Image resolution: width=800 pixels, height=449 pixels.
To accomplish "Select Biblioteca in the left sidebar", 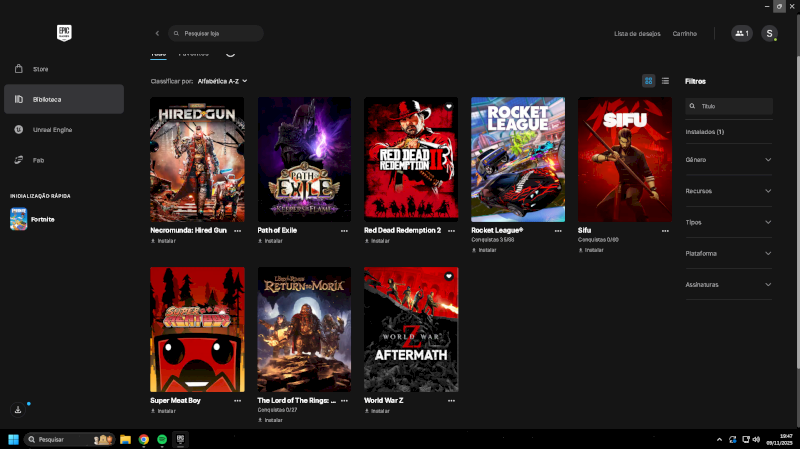I will [64, 99].
